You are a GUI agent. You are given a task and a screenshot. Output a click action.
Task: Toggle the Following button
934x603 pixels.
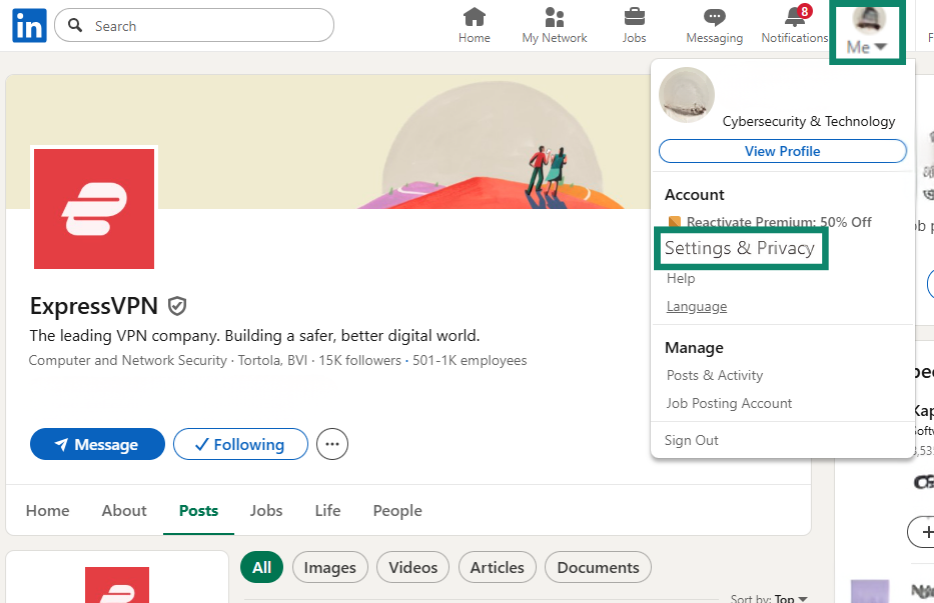point(239,444)
